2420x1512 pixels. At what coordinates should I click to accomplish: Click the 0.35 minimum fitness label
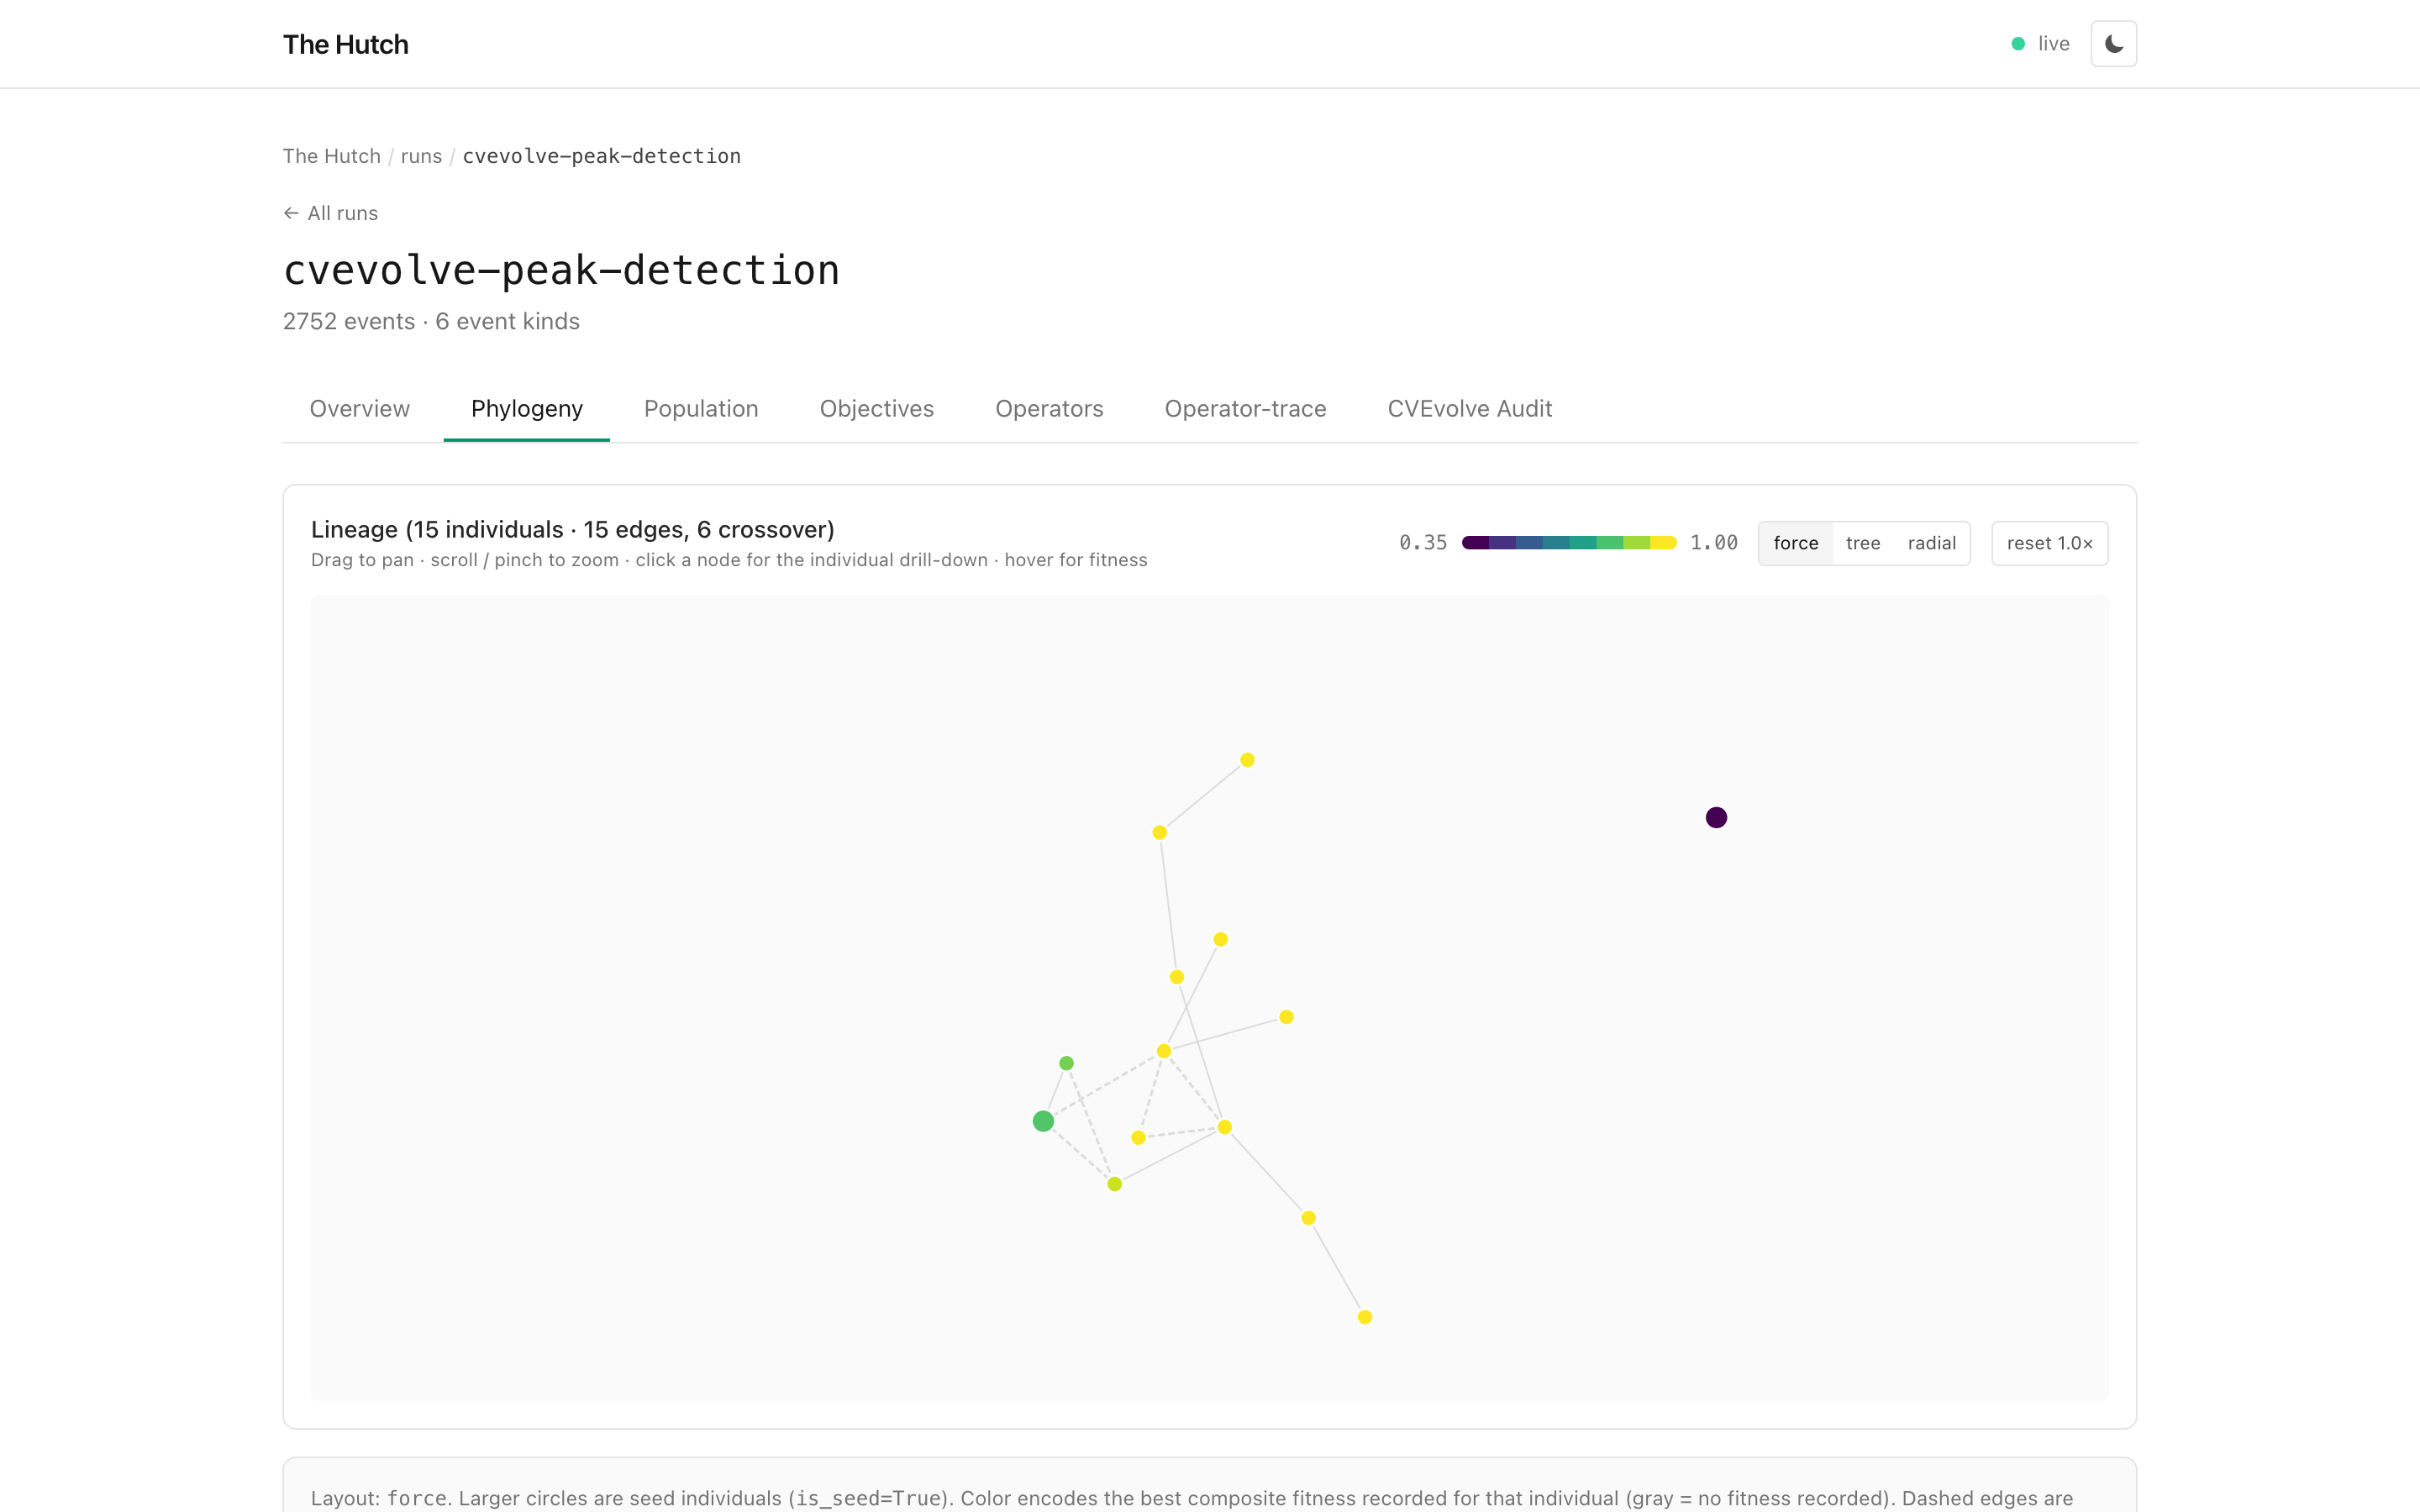pyautogui.click(x=1423, y=543)
